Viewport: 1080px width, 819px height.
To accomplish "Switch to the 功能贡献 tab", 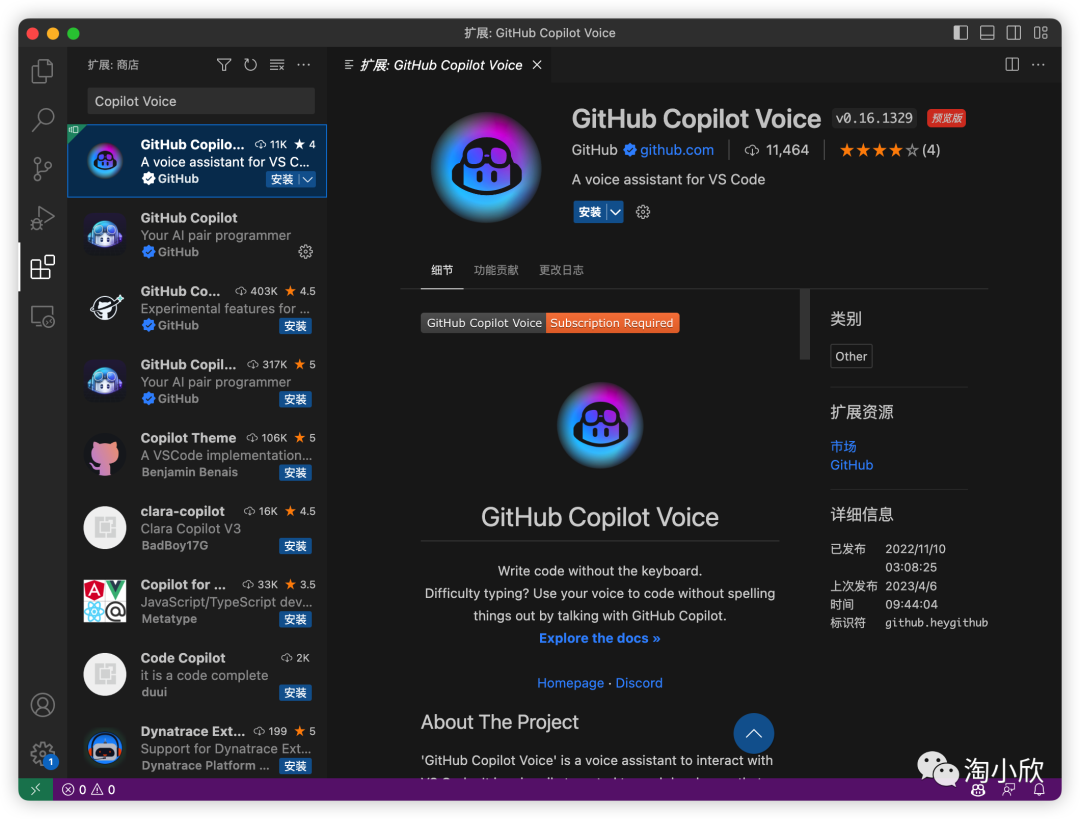I will (x=496, y=269).
